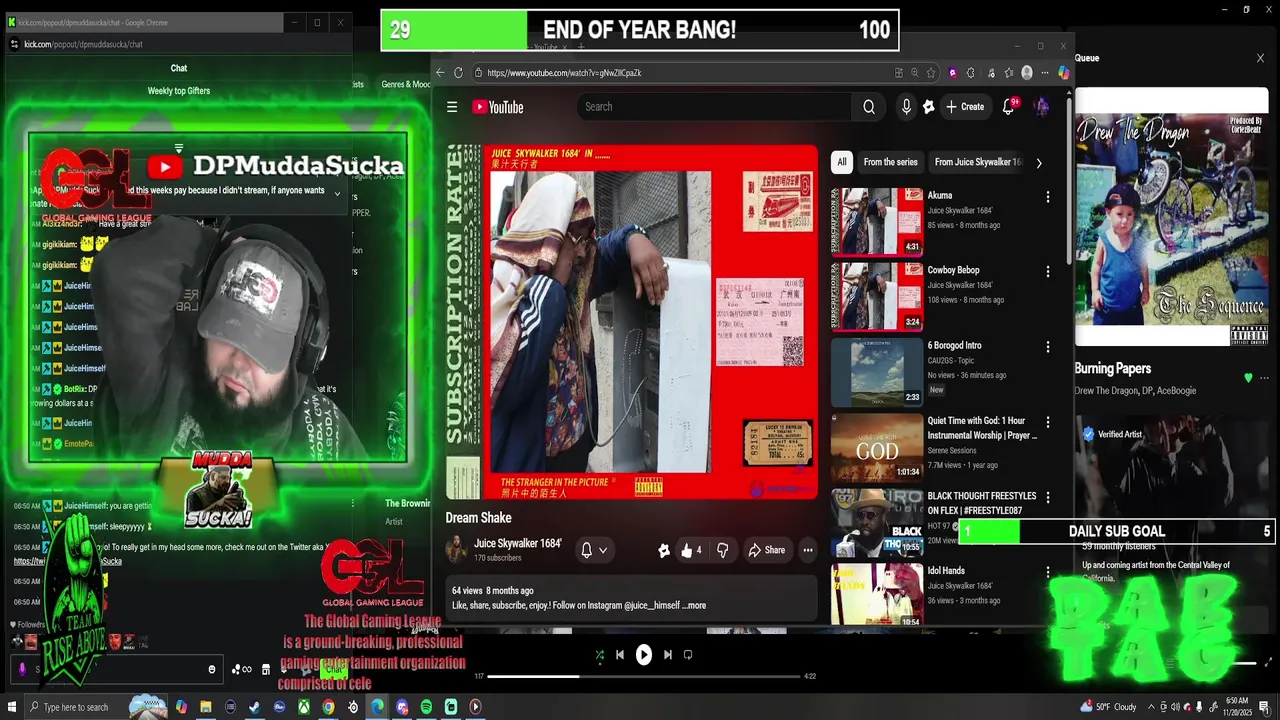The width and height of the screenshot is (1280, 720).
Task: Open options menu for 6 Borogod Intro
Action: tap(1048, 347)
